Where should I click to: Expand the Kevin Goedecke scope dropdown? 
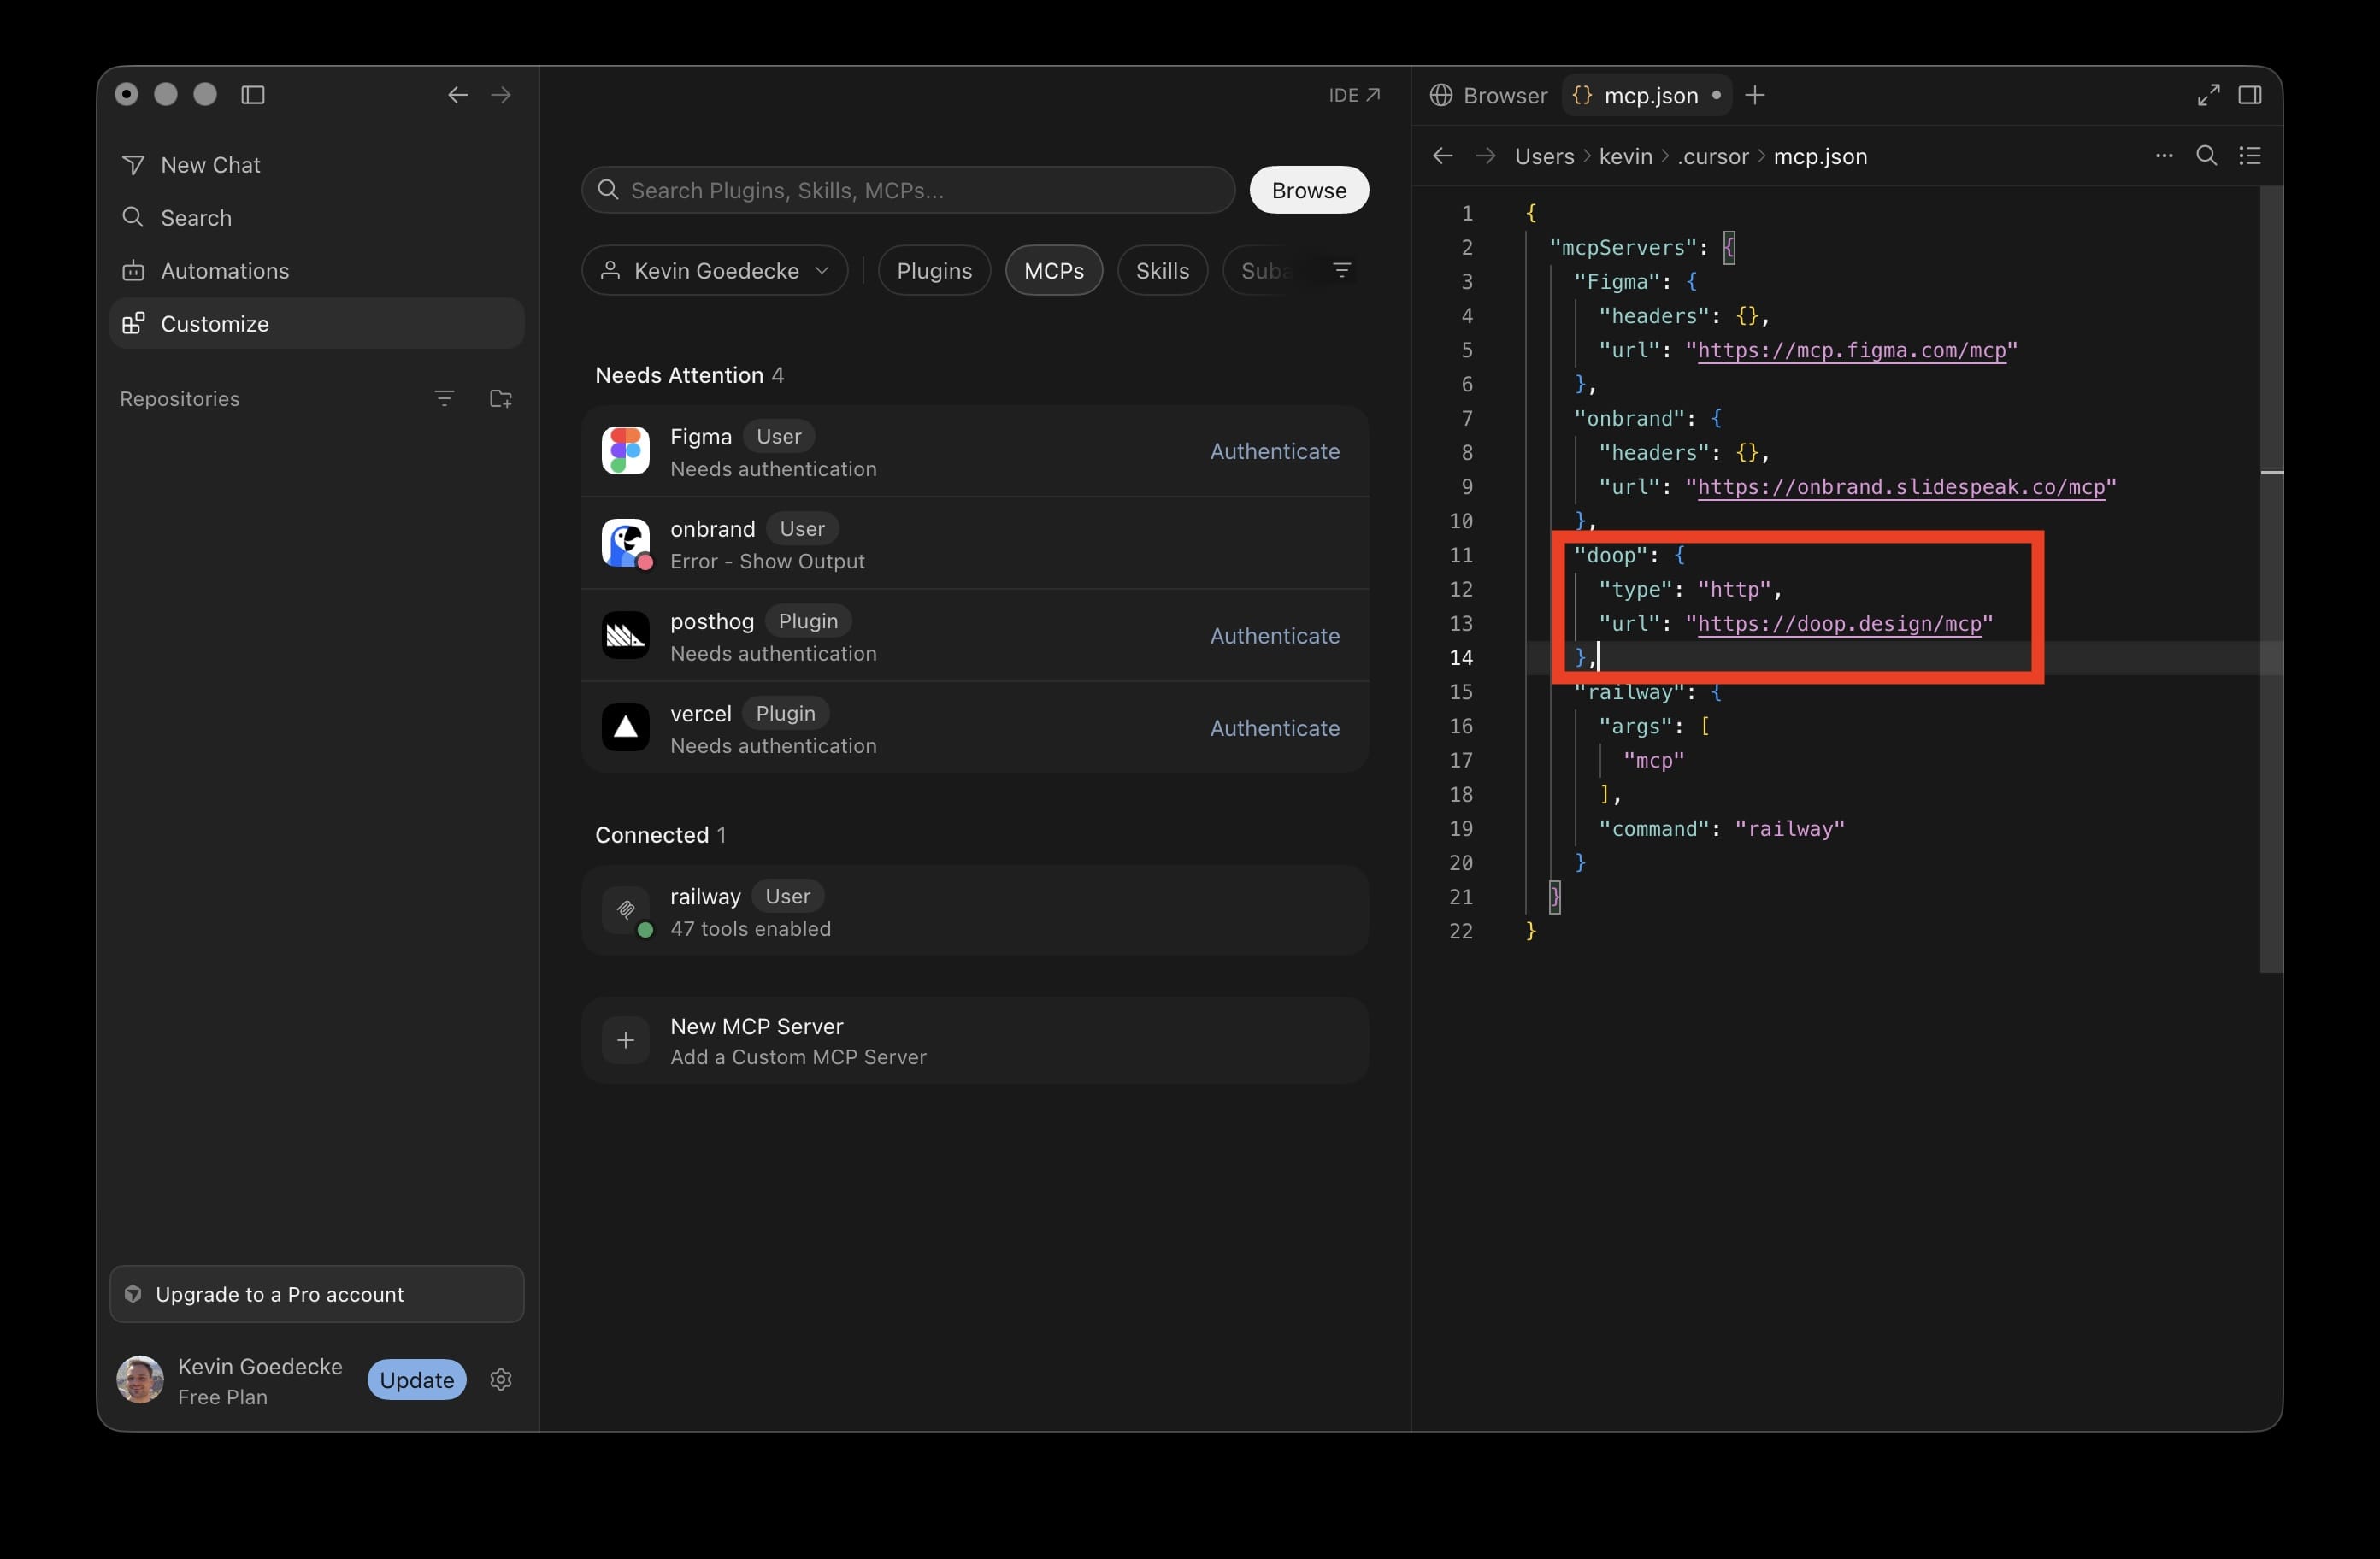click(714, 271)
